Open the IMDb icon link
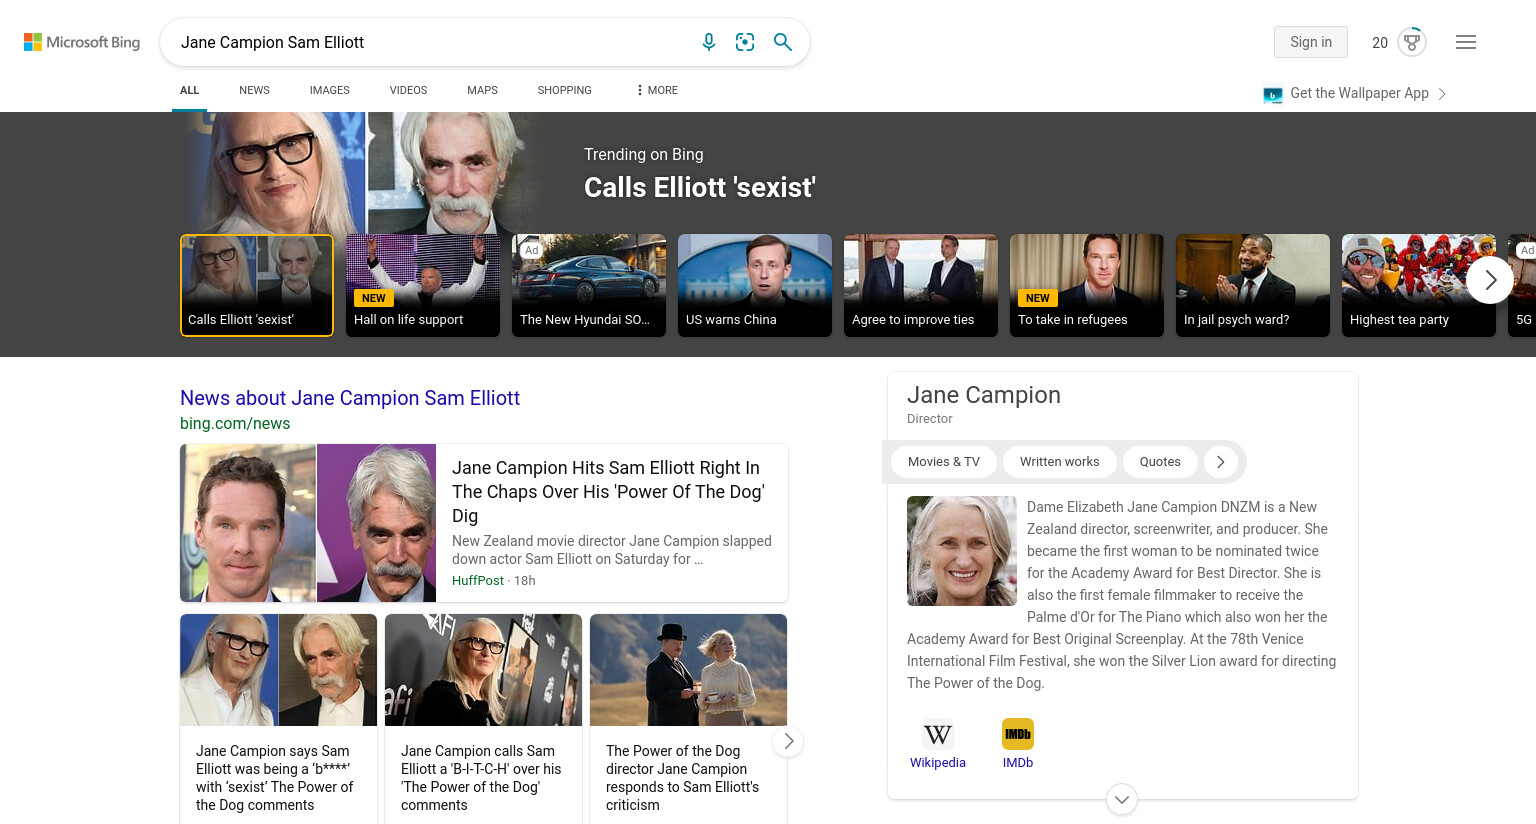The image size is (1536, 824). click(1018, 734)
